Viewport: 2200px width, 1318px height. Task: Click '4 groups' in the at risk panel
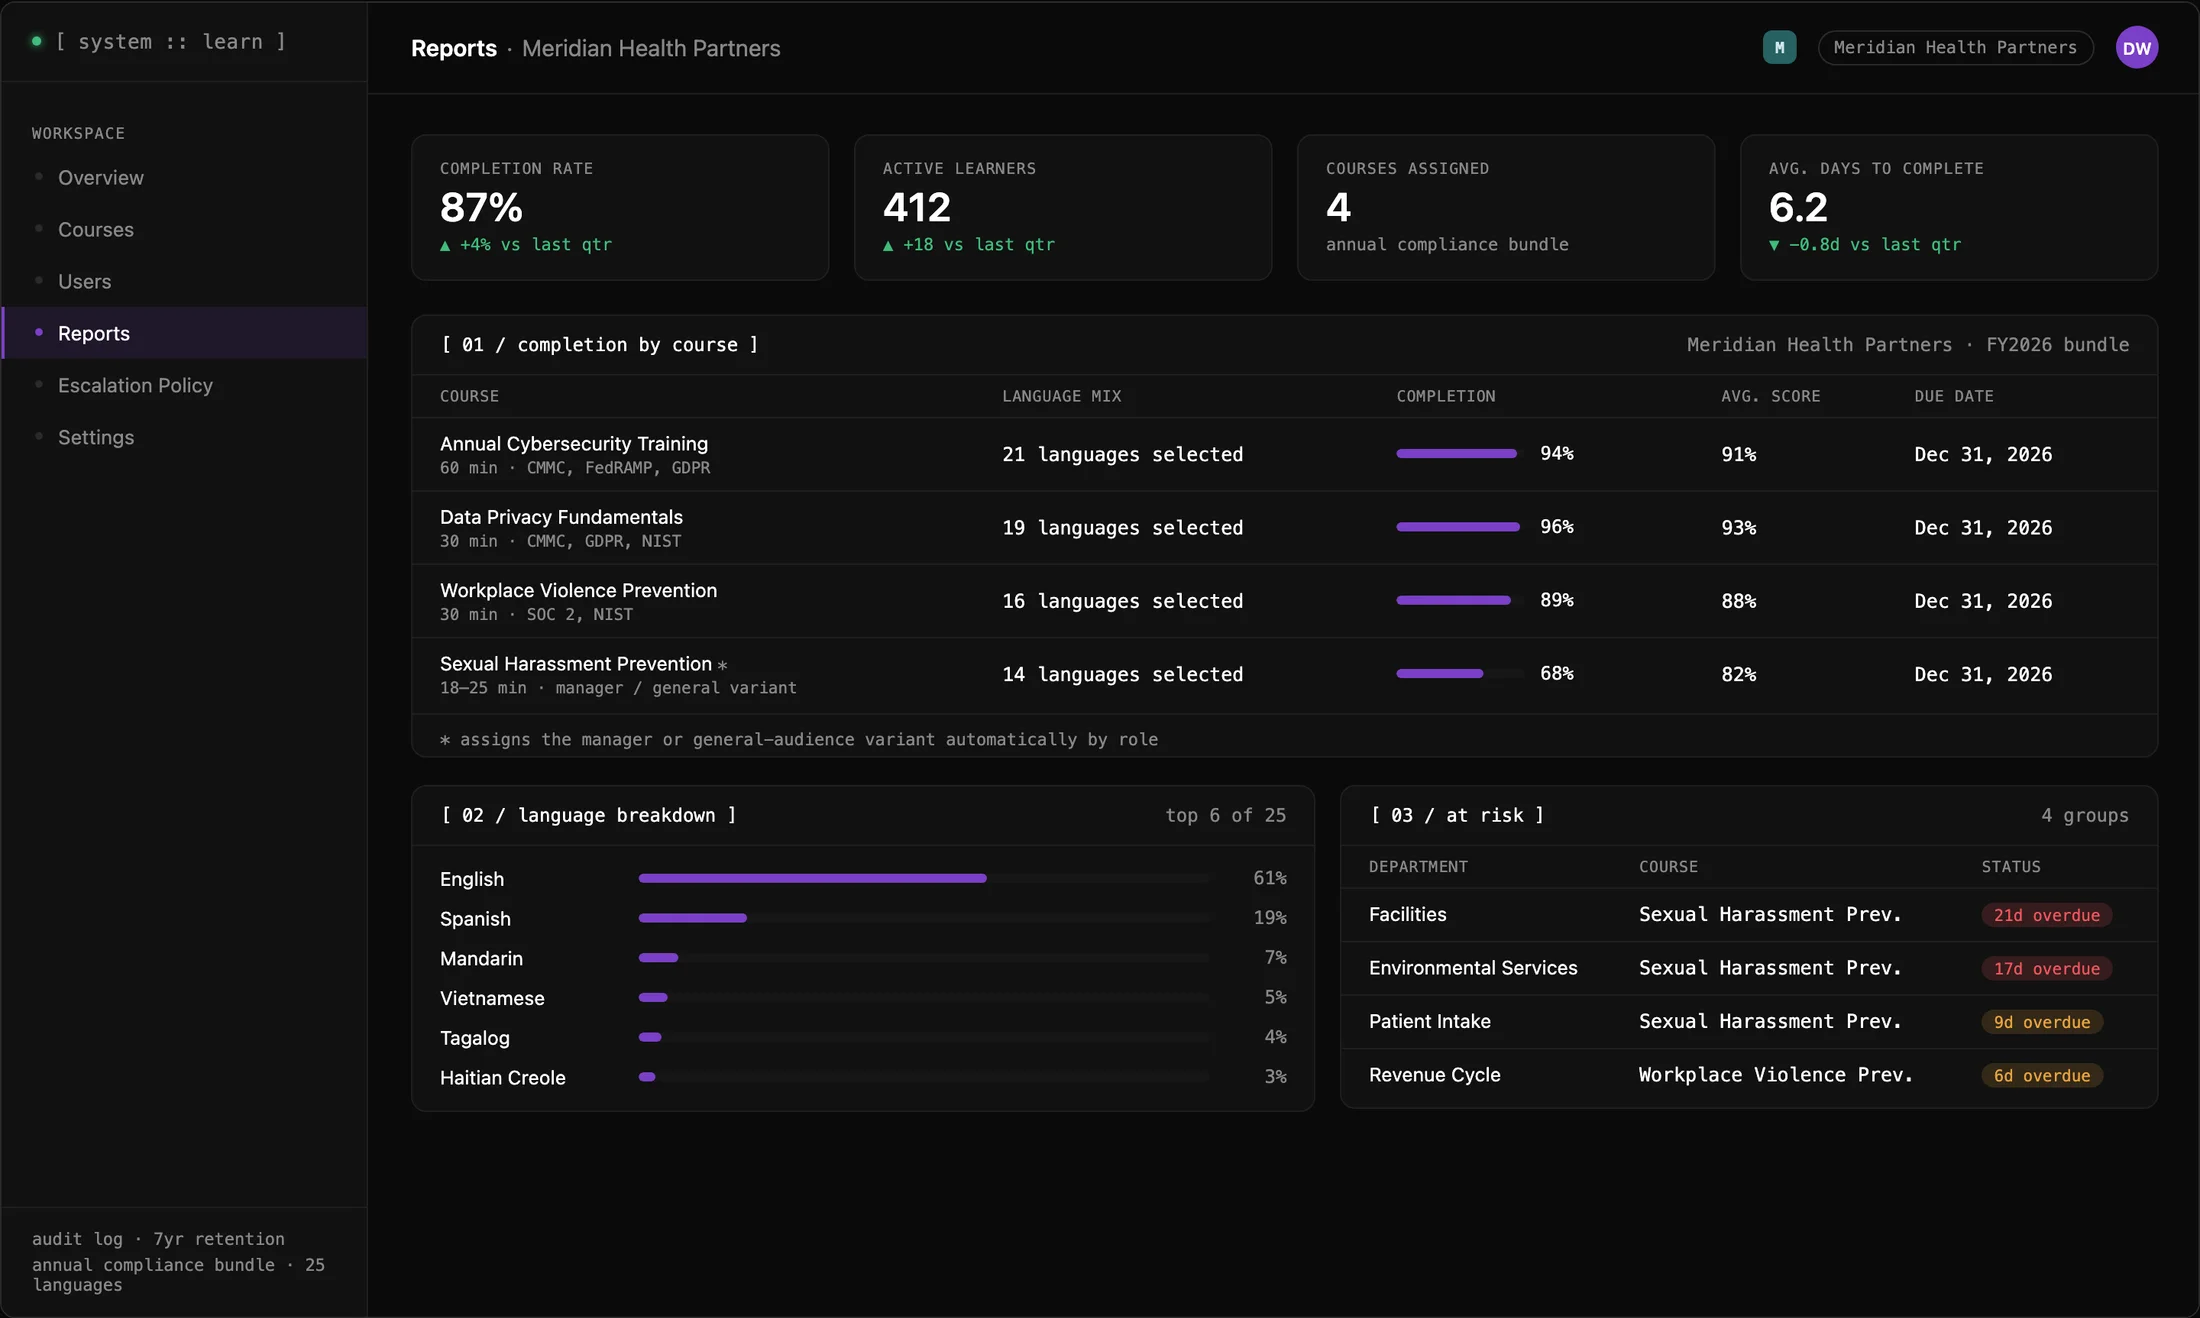tap(2084, 815)
